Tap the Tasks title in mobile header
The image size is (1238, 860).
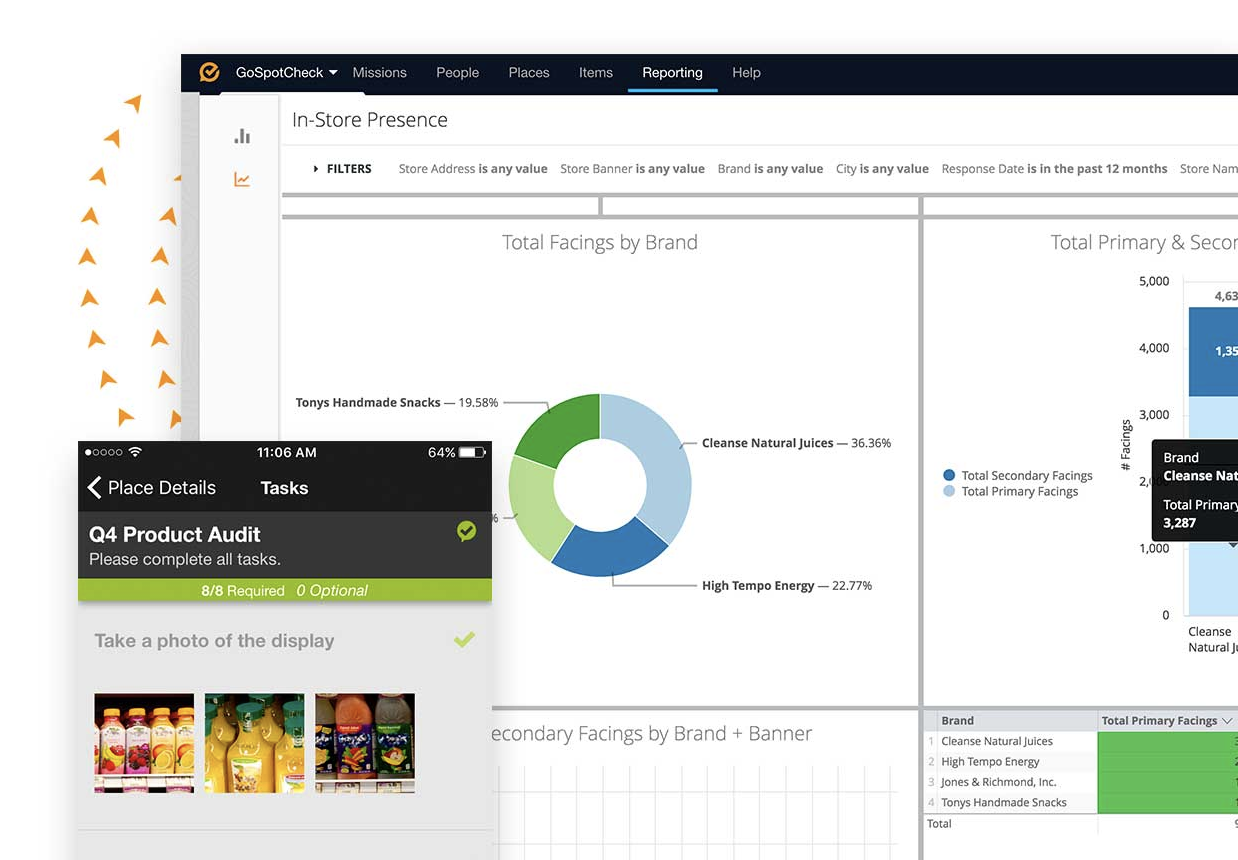pos(284,488)
